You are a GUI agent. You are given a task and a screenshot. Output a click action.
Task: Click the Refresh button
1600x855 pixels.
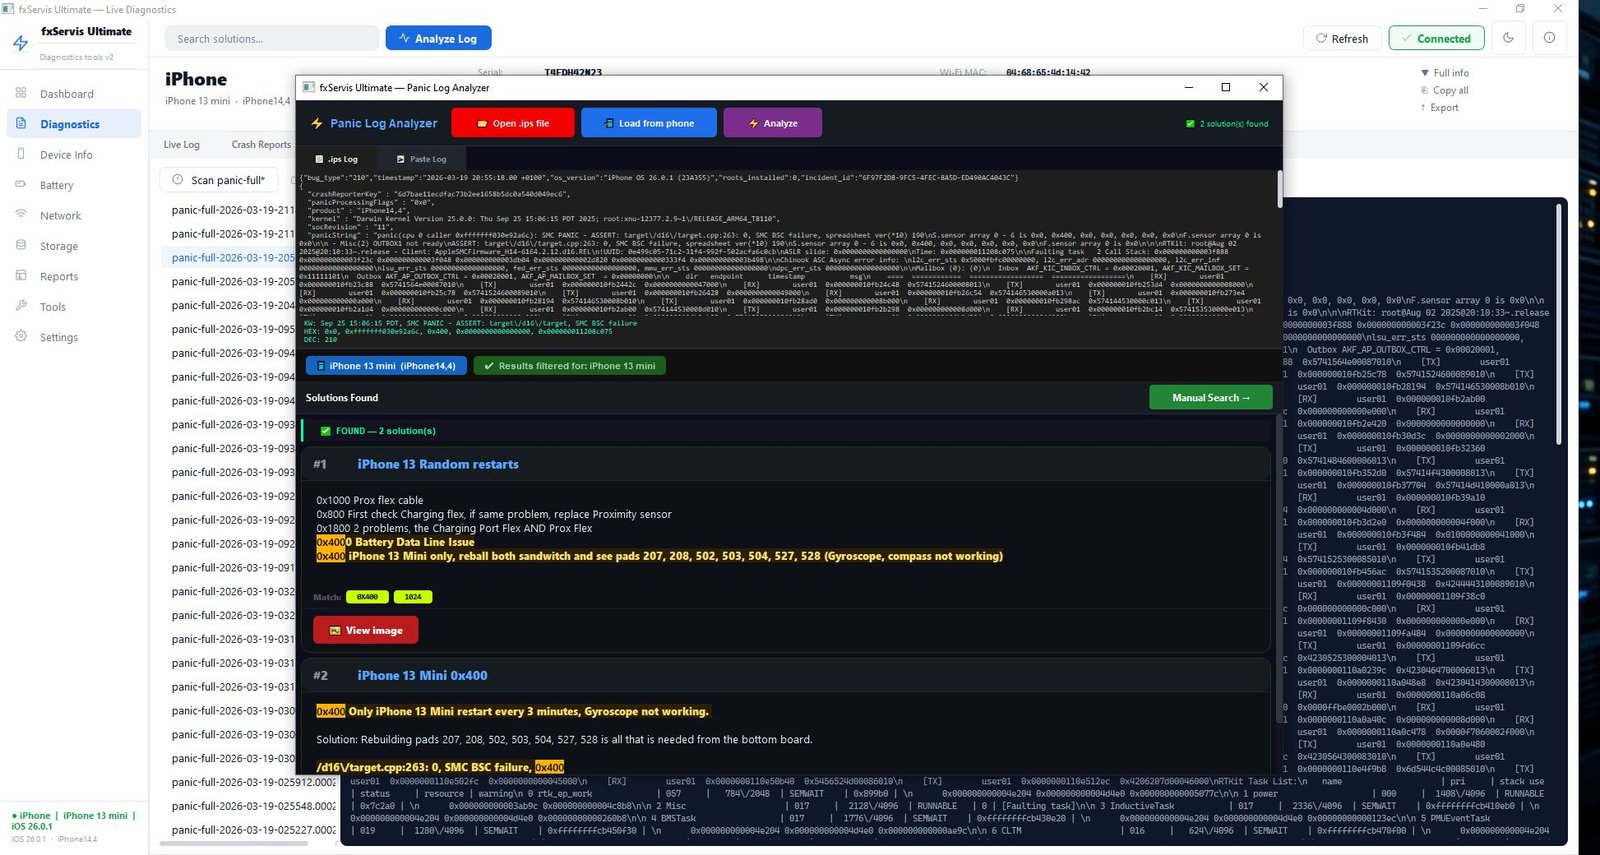click(x=1342, y=38)
